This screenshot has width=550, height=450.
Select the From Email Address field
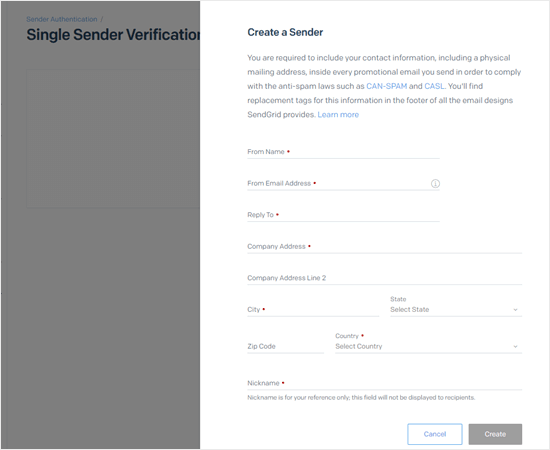point(343,183)
